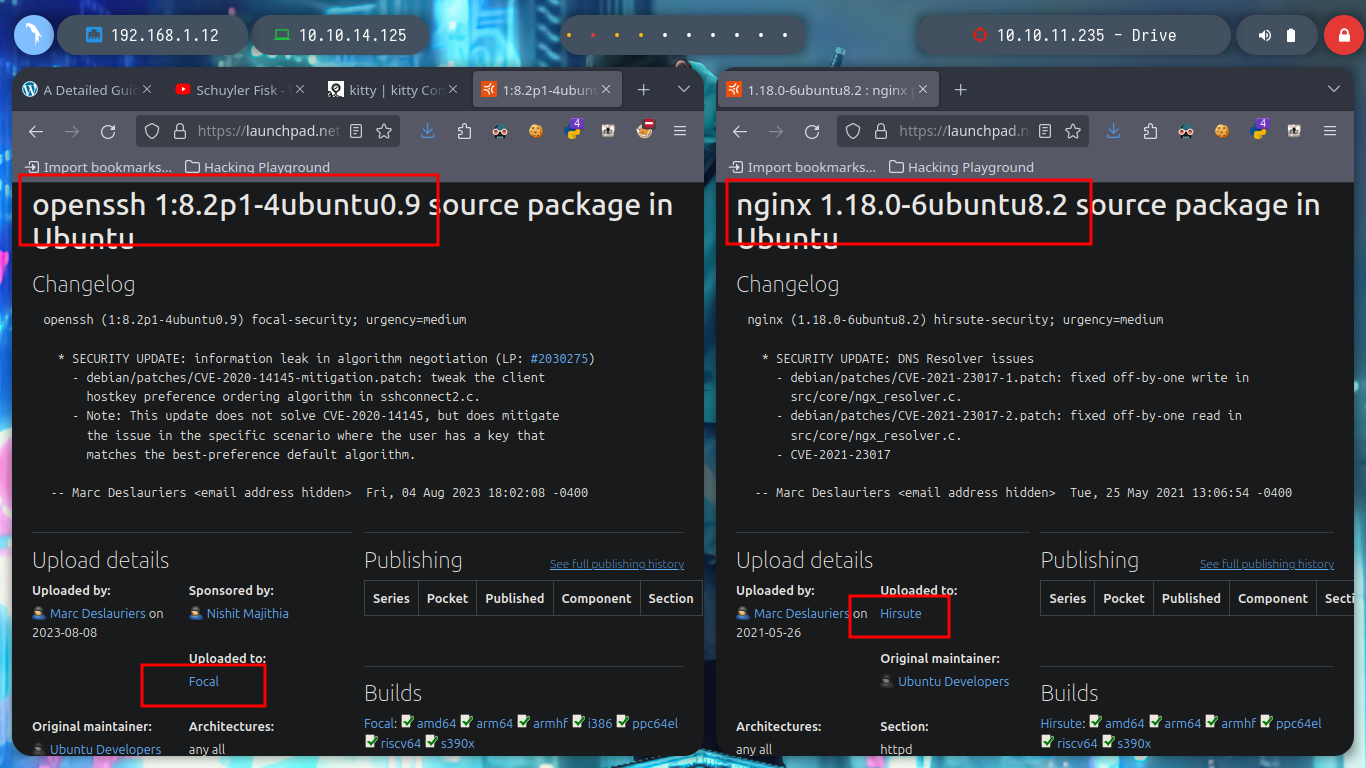Open Marc Deslauriers uploader link in openssh page
The image size is (1366, 768).
click(x=98, y=613)
